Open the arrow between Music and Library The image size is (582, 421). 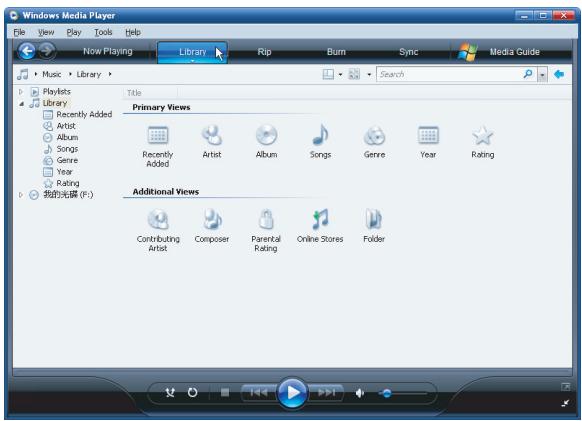click(70, 74)
